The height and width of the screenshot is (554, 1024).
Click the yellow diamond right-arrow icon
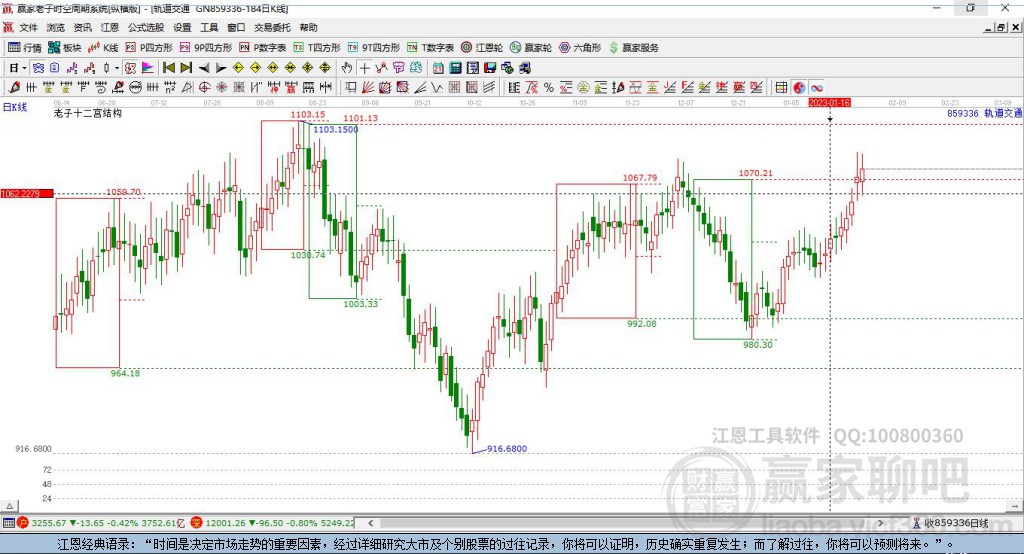[x=255, y=68]
